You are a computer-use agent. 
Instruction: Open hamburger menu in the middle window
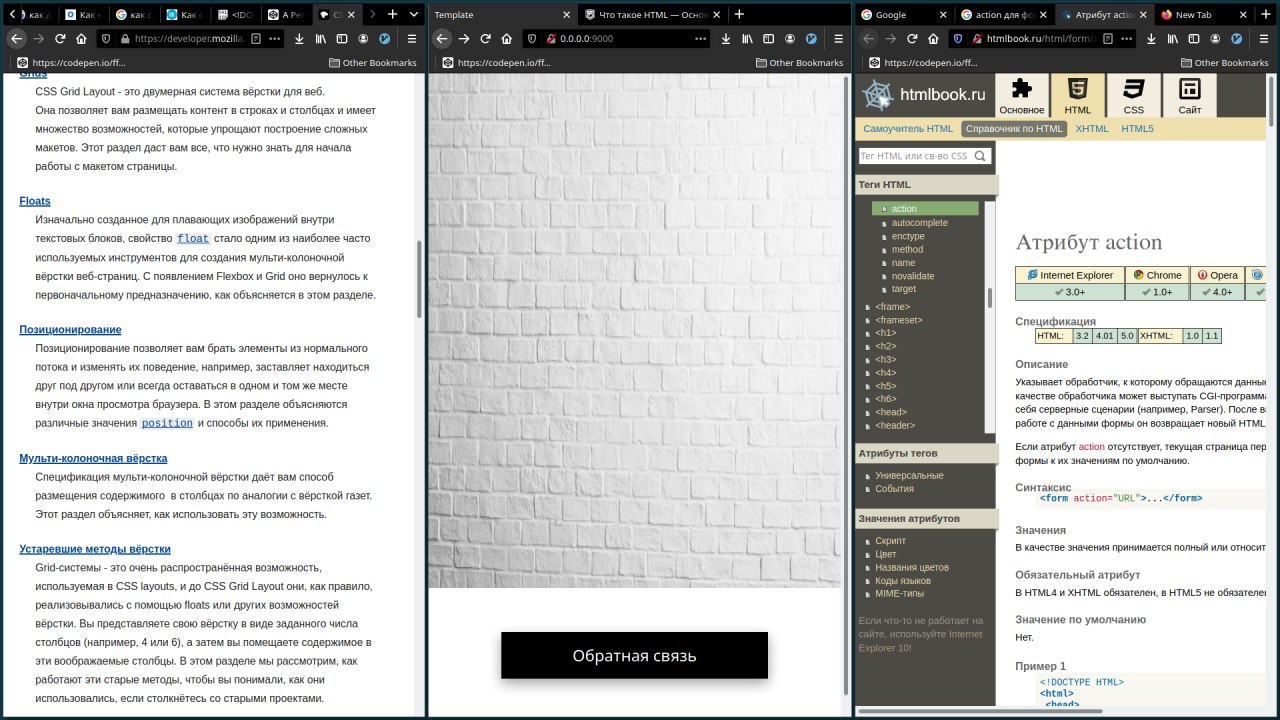pyautogui.click(x=838, y=38)
